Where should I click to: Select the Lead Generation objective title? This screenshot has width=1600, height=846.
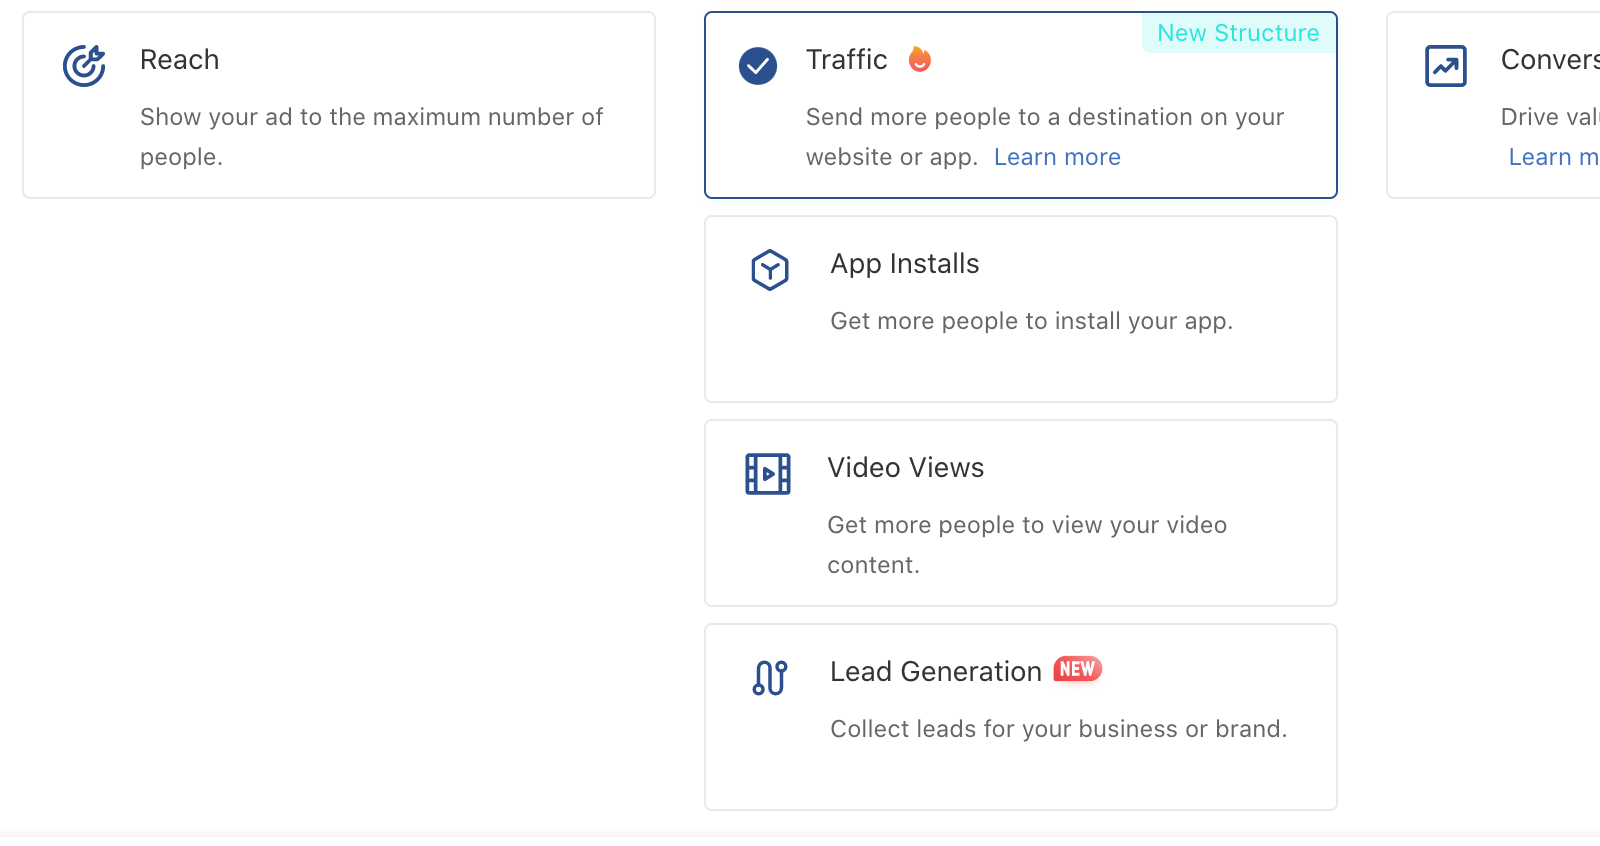(x=935, y=672)
